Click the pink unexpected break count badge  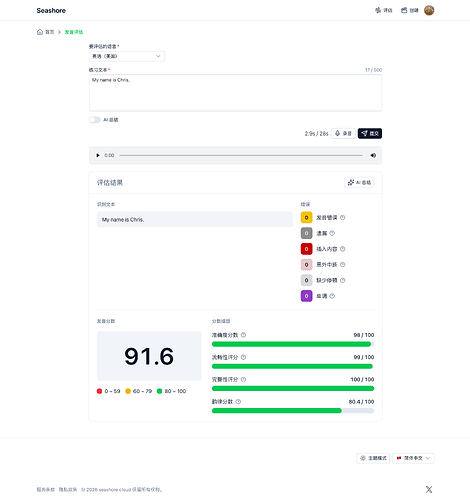click(307, 265)
